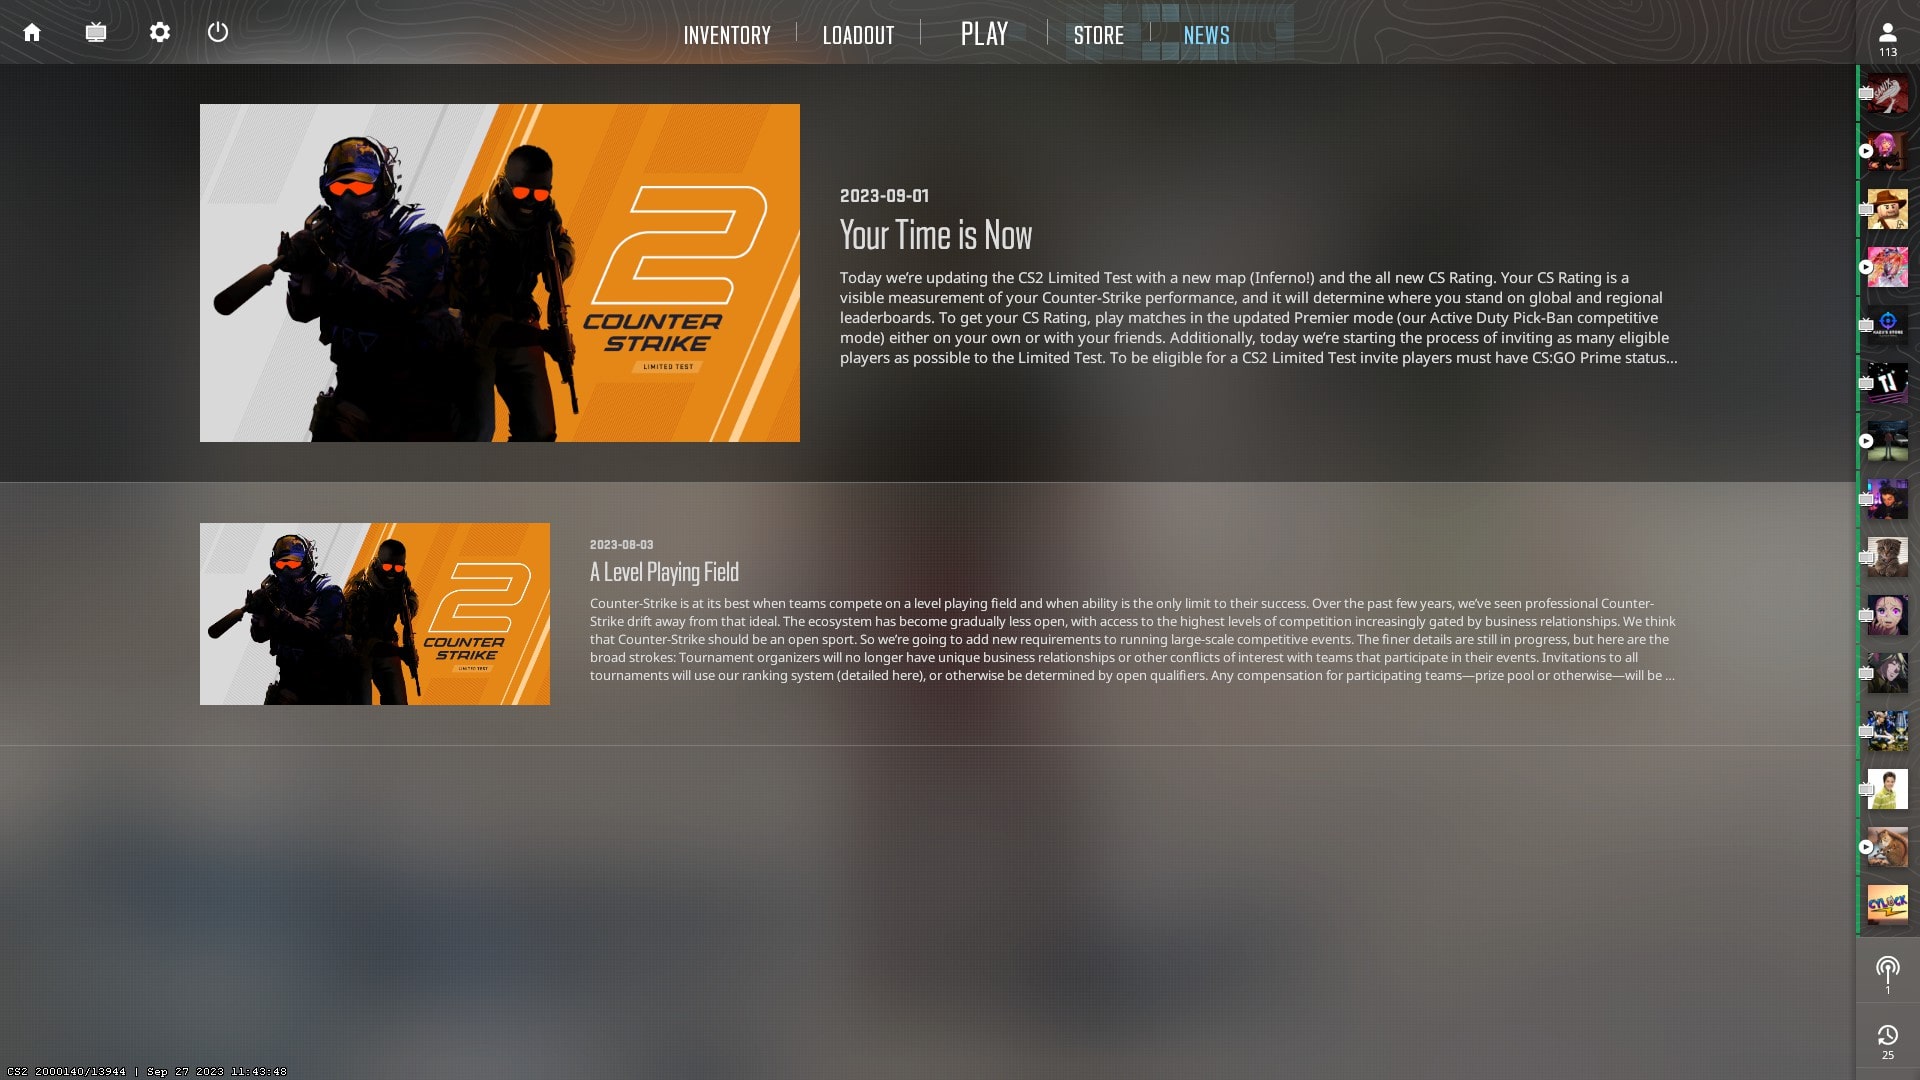Open the Inventory section
Image resolution: width=1920 pixels, height=1080 pixels.
click(727, 34)
